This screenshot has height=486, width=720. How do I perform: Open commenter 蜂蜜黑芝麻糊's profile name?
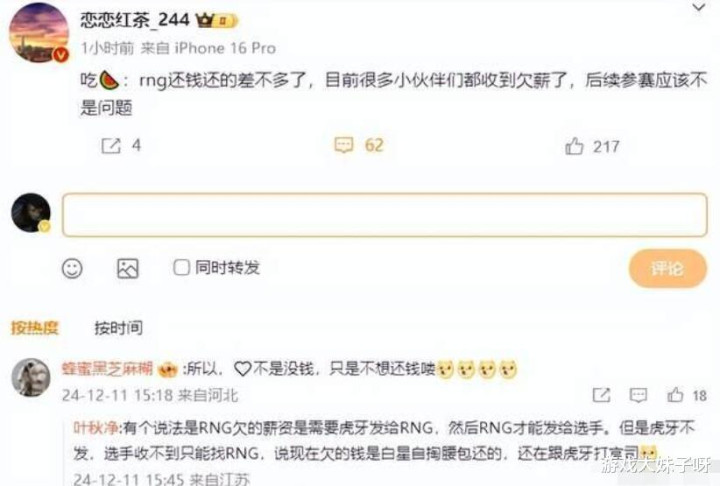[107, 368]
